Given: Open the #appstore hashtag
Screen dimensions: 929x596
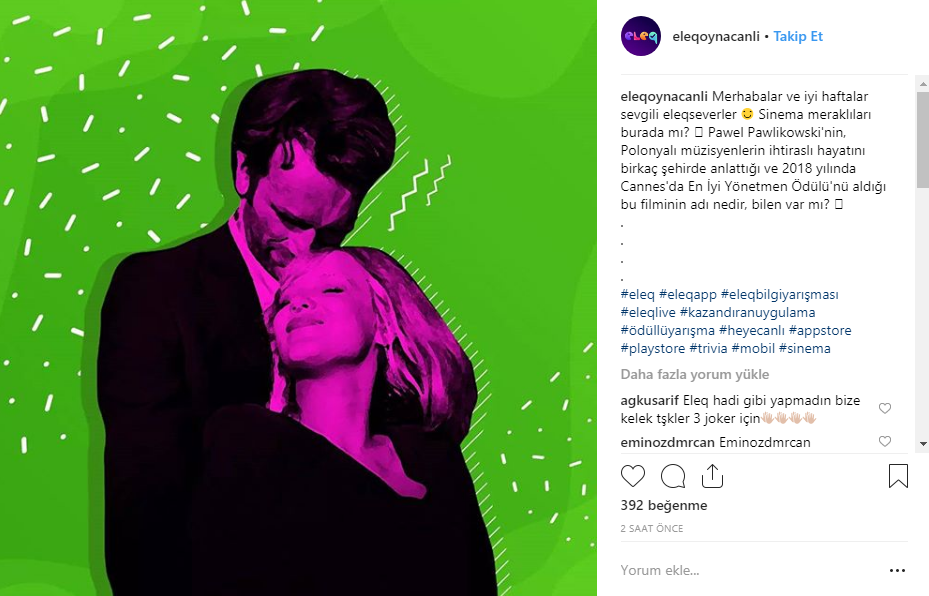Looking at the screenshot, I should pos(822,329).
